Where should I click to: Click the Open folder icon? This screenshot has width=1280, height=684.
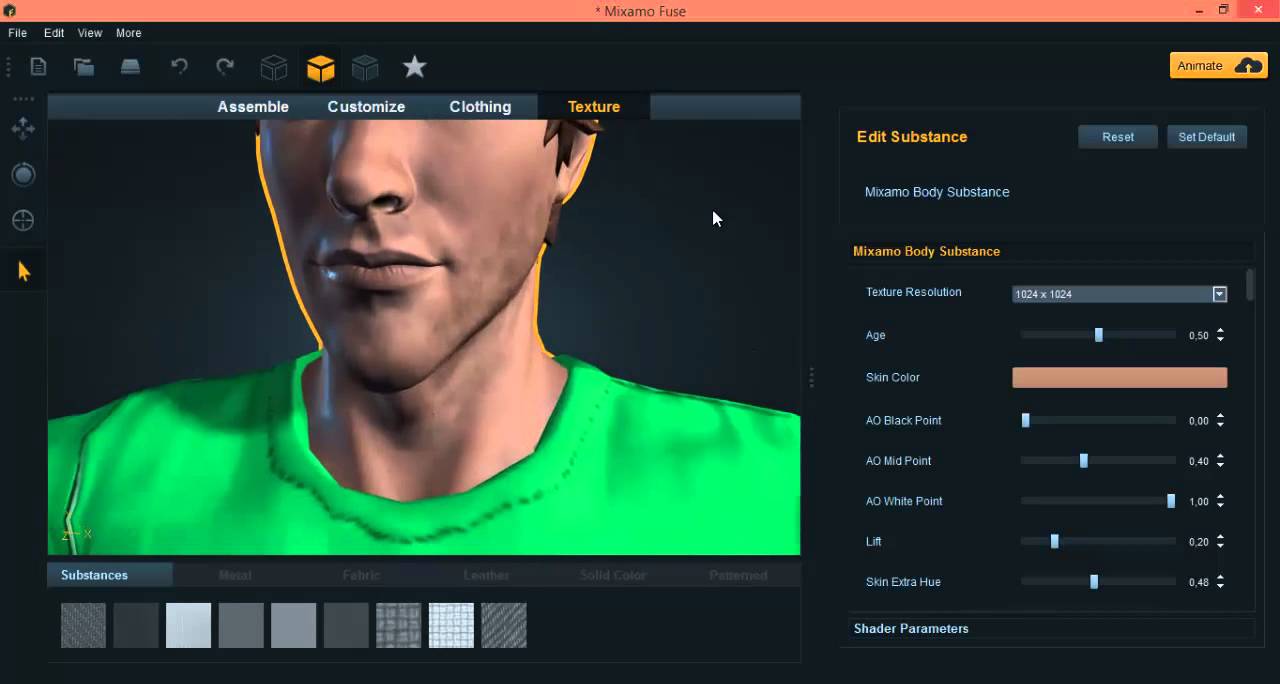pyautogui.click(x=84, y=67)
